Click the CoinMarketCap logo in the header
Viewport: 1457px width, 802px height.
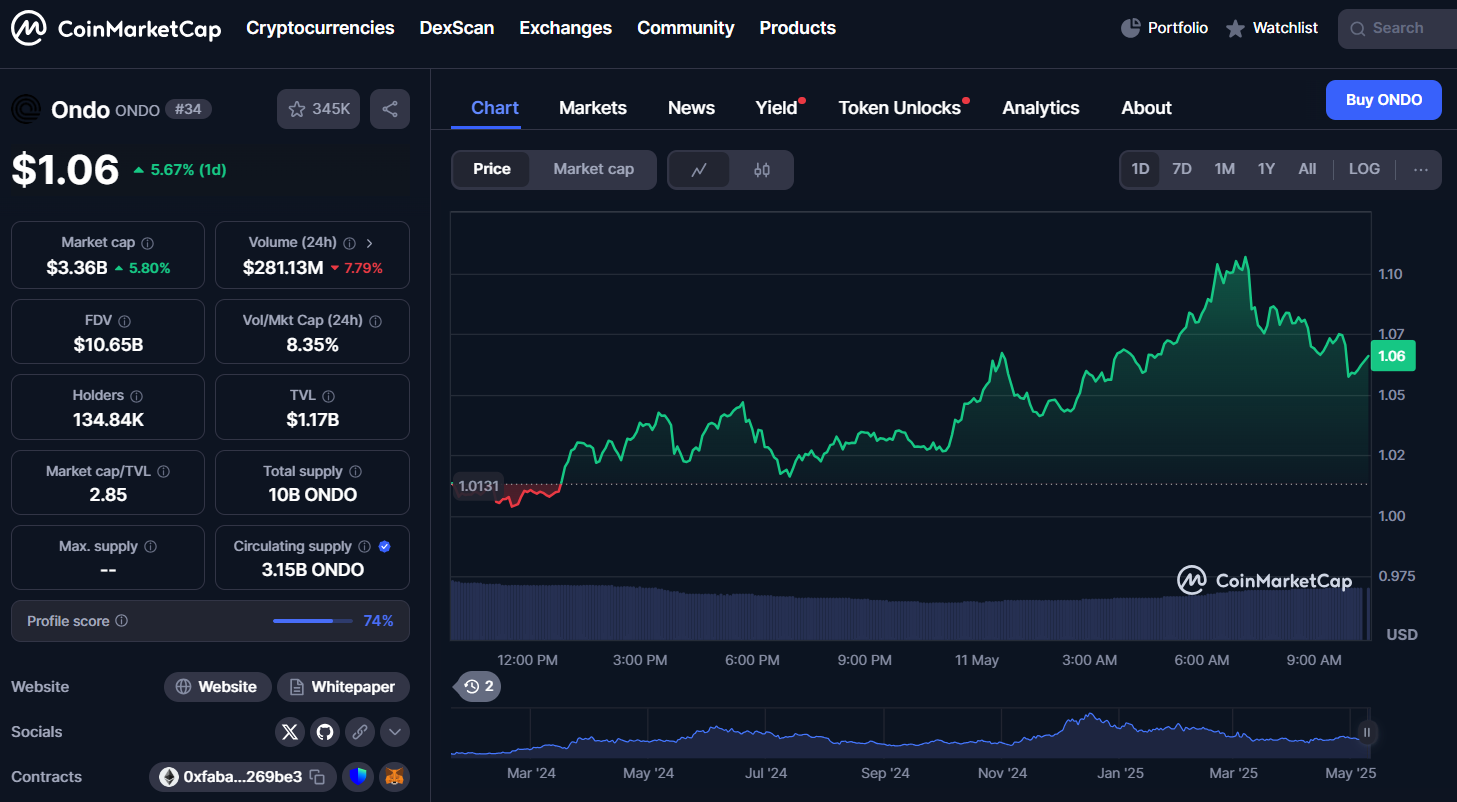pyautogui.click(x=116, y=29)
